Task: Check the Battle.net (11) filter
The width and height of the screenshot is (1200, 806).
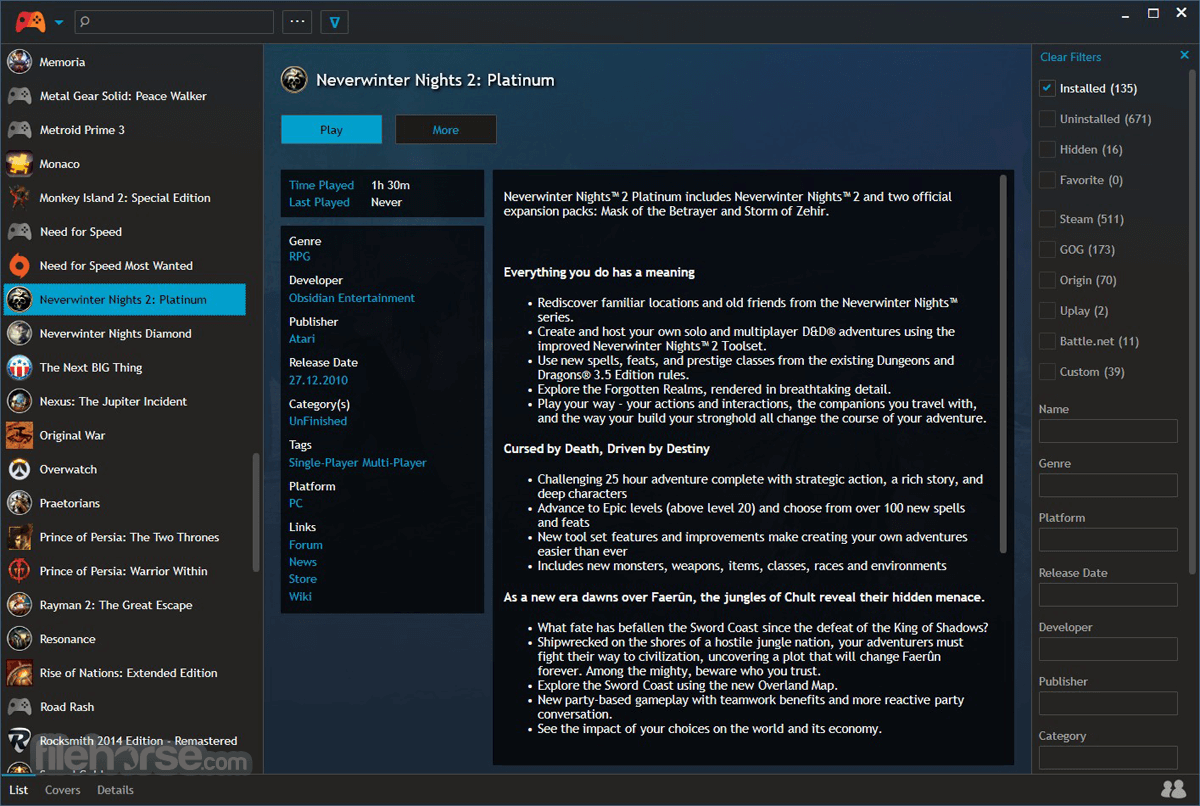Action: pos(1047,341)
